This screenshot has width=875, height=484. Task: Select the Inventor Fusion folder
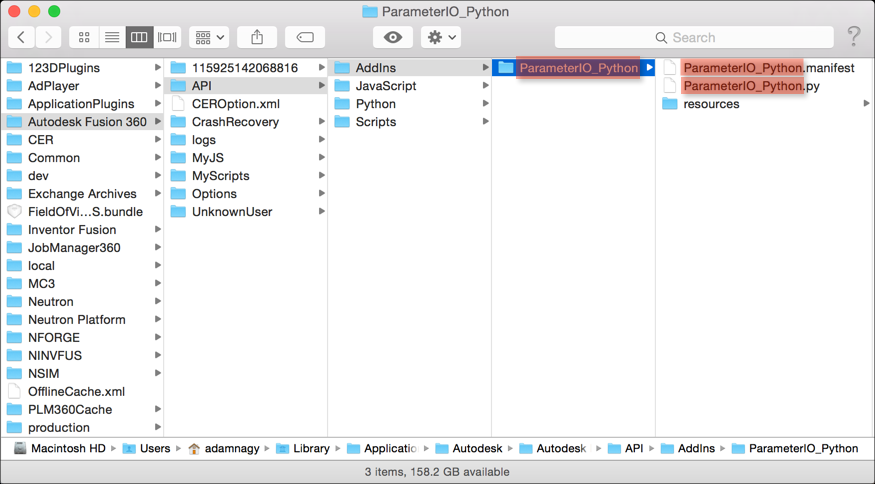click(x=72, y=230)
